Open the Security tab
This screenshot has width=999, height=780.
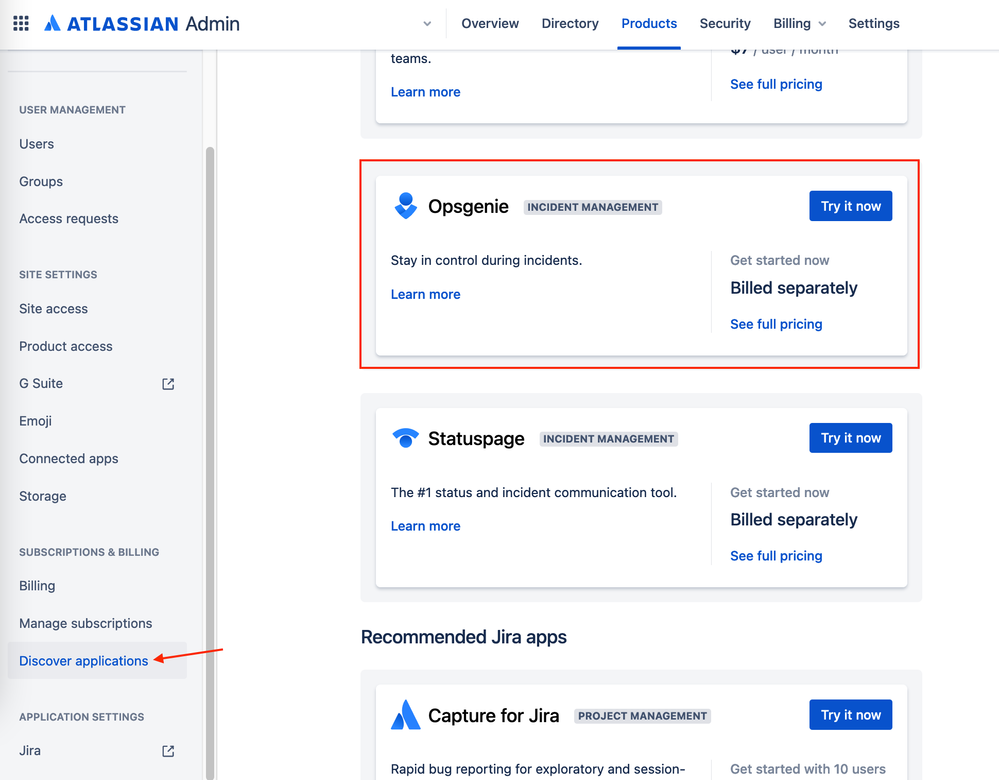[725, 24]
